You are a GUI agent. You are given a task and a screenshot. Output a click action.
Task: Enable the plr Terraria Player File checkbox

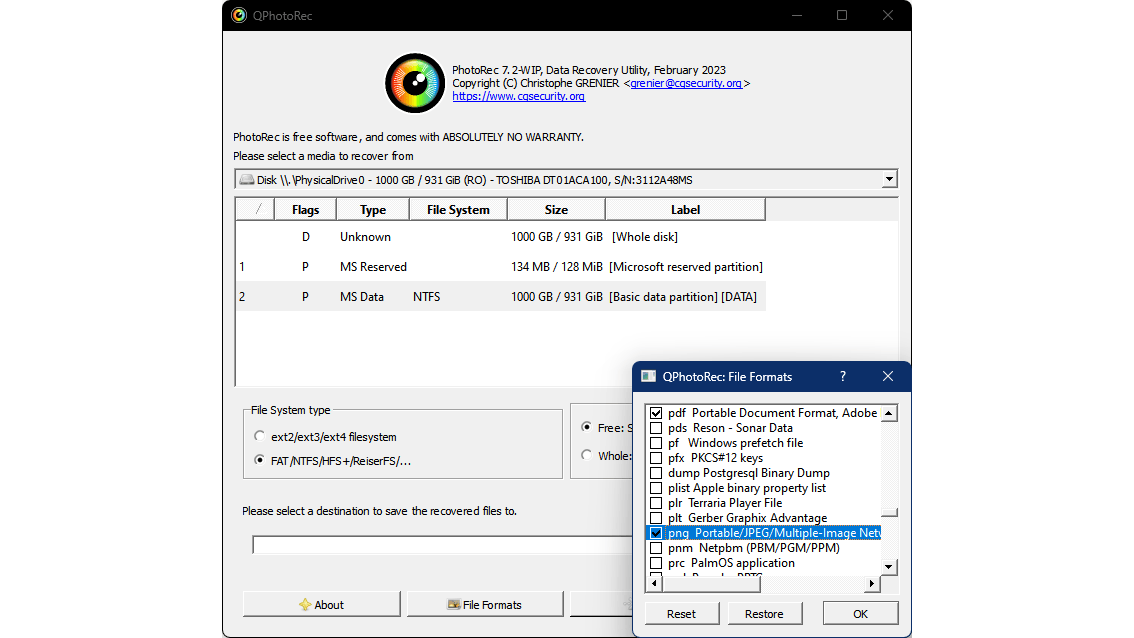pos(656,503)
